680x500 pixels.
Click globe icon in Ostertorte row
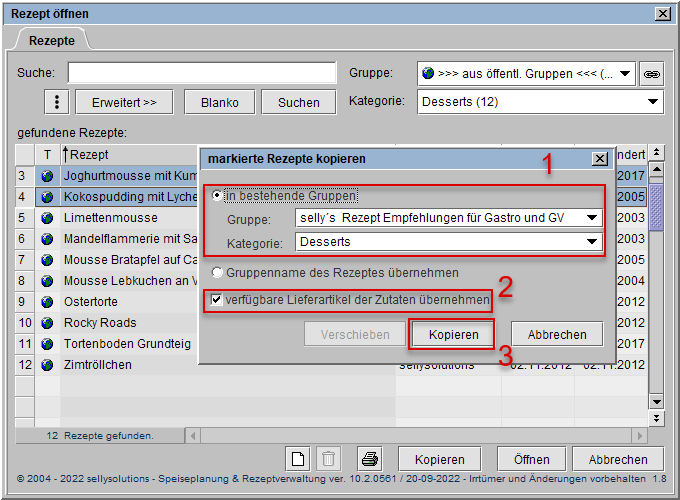click(47, 302)
